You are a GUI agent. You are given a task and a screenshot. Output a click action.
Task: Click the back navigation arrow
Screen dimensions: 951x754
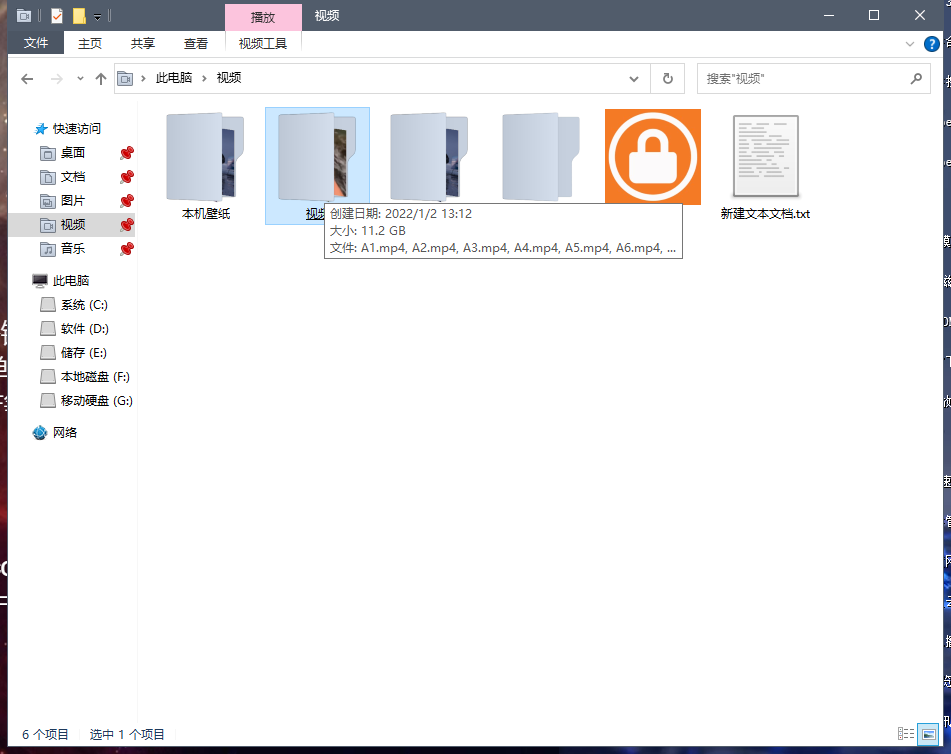(27, 79)
